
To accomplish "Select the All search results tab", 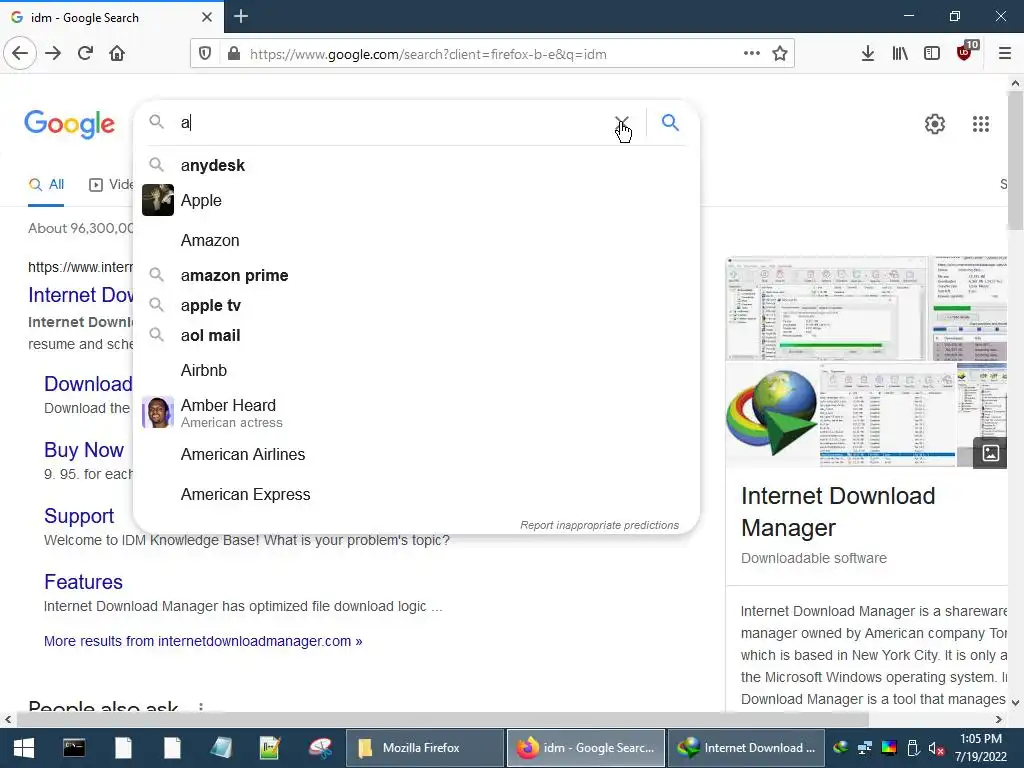I will pyautogui.click(x=46, y=185).
